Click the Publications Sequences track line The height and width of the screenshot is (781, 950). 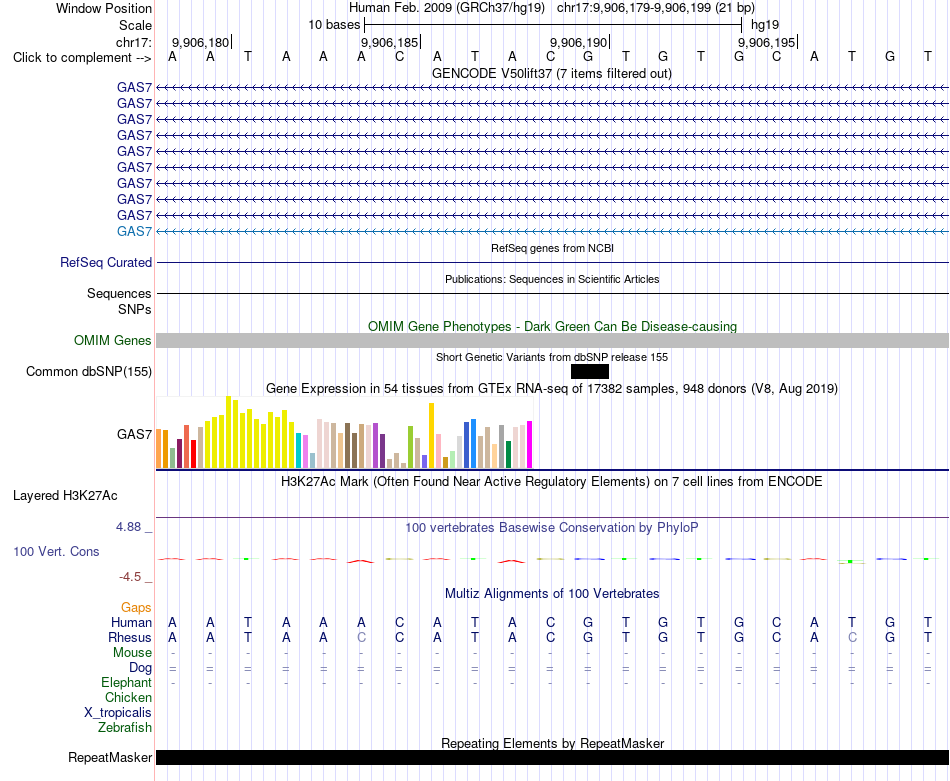click(552, 293)
